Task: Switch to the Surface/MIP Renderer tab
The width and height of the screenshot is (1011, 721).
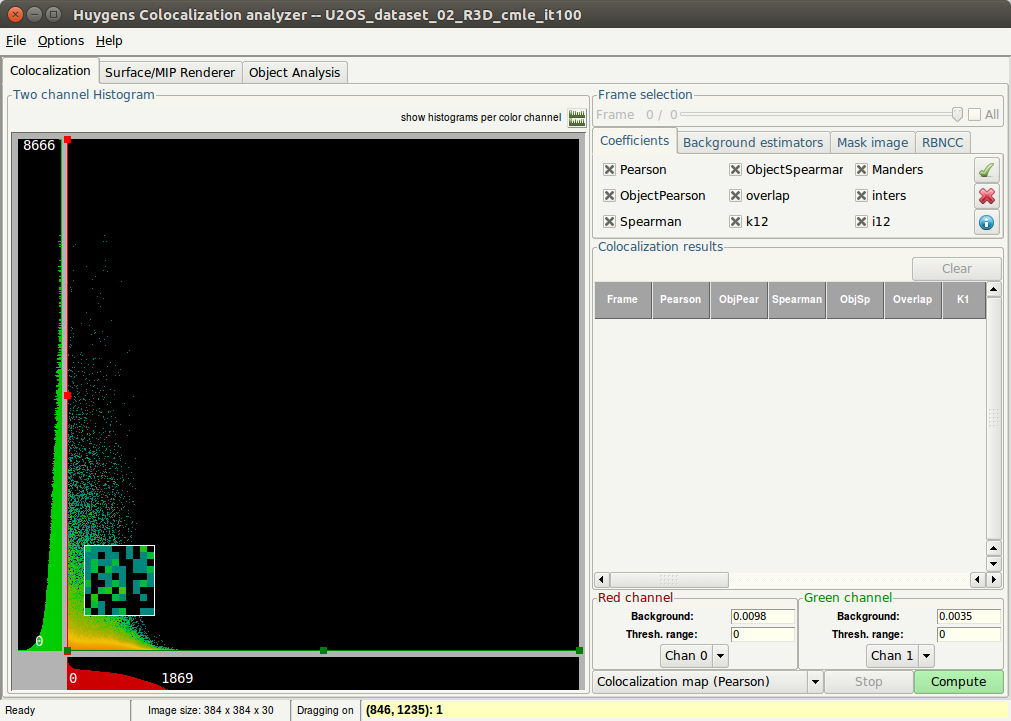Action: click(x=170, y=72)
